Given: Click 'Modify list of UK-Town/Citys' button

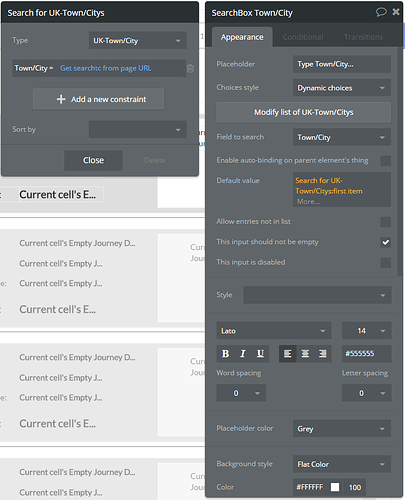Looking at the screenshot, I should [304, 112].
